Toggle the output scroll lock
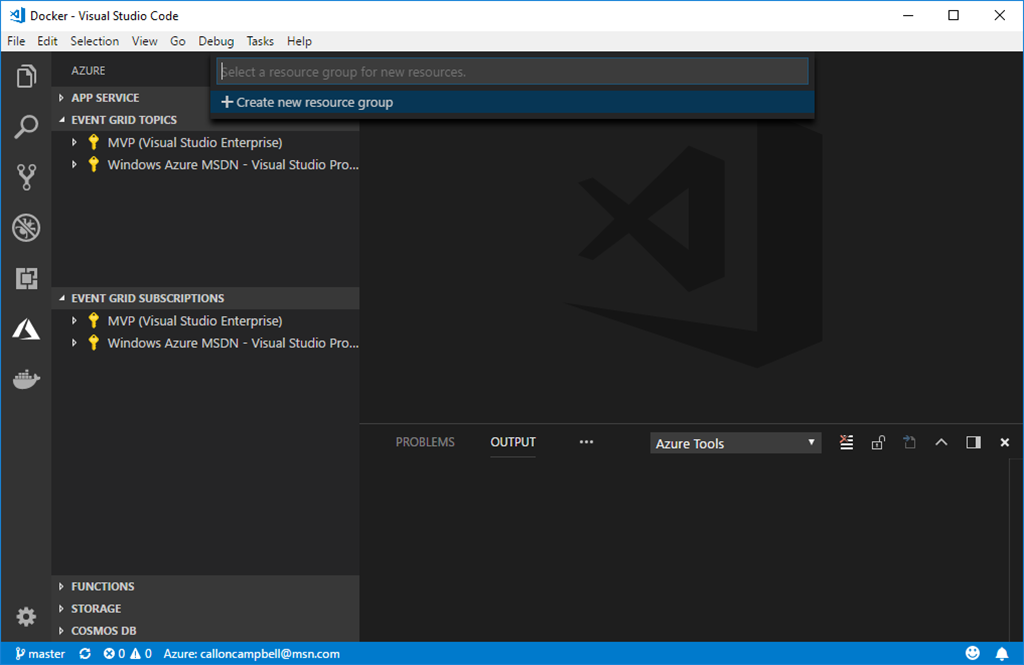This screenshot has width=1024, height=665. tap(877, 443)
